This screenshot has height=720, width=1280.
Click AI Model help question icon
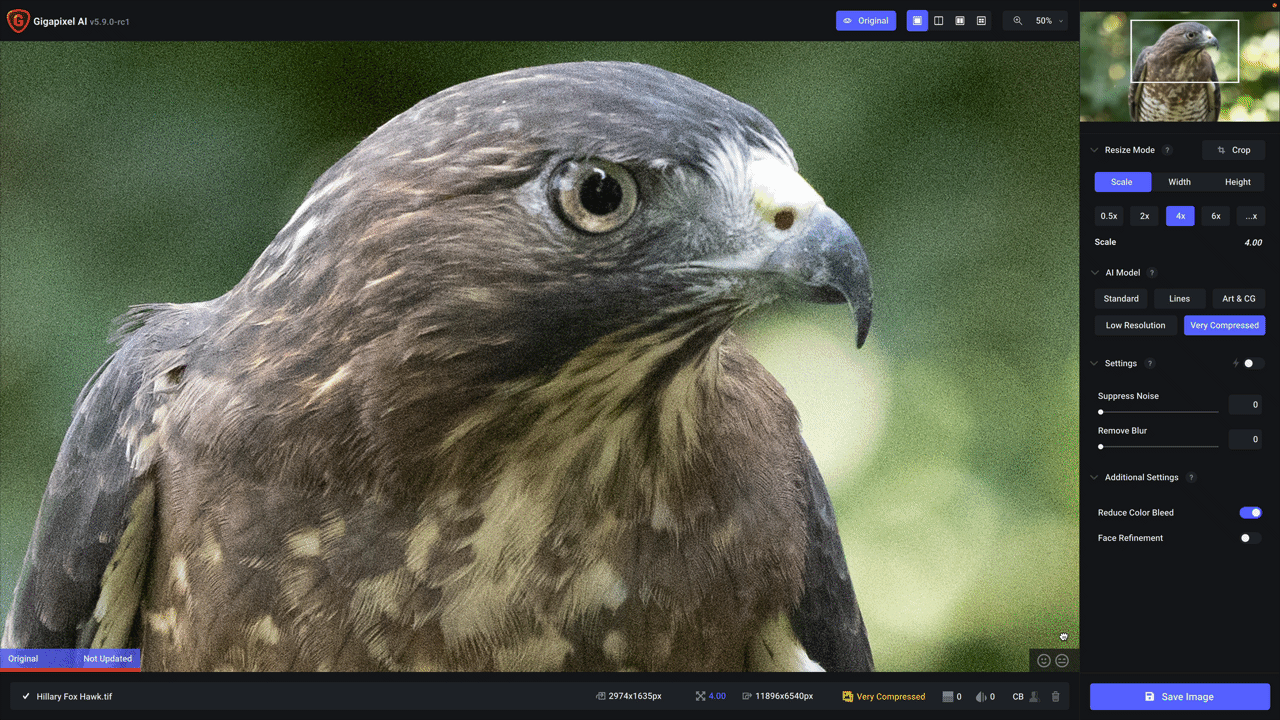(x=1152, y=272)
